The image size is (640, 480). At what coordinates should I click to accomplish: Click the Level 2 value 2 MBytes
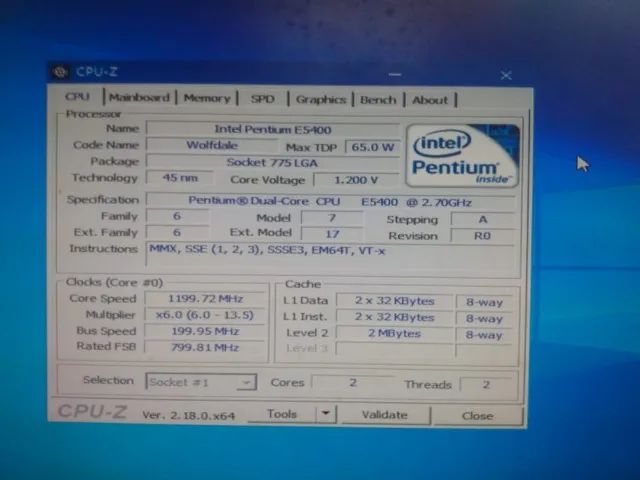point(394,333)
